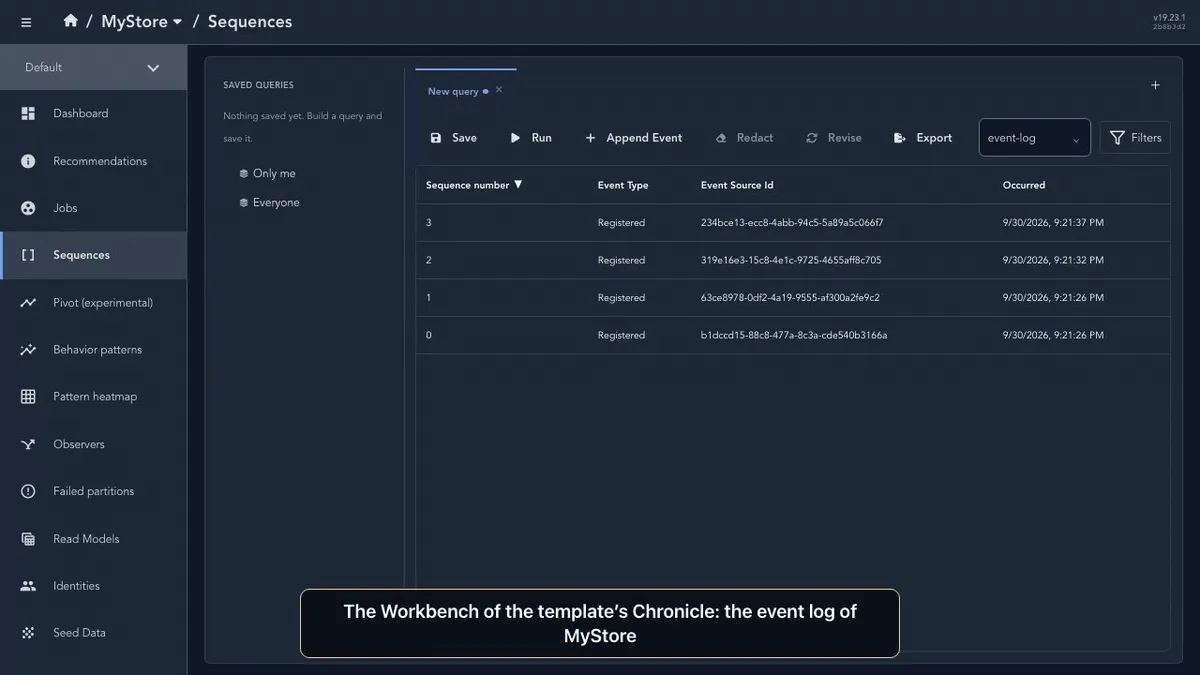Click the Behavior patterns icon
Screen dimensions: 1200x675
(x=28, y=350)
